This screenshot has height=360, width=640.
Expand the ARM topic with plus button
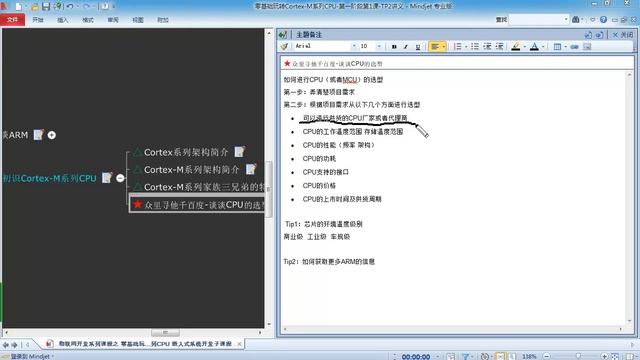[x=52, y=135]
